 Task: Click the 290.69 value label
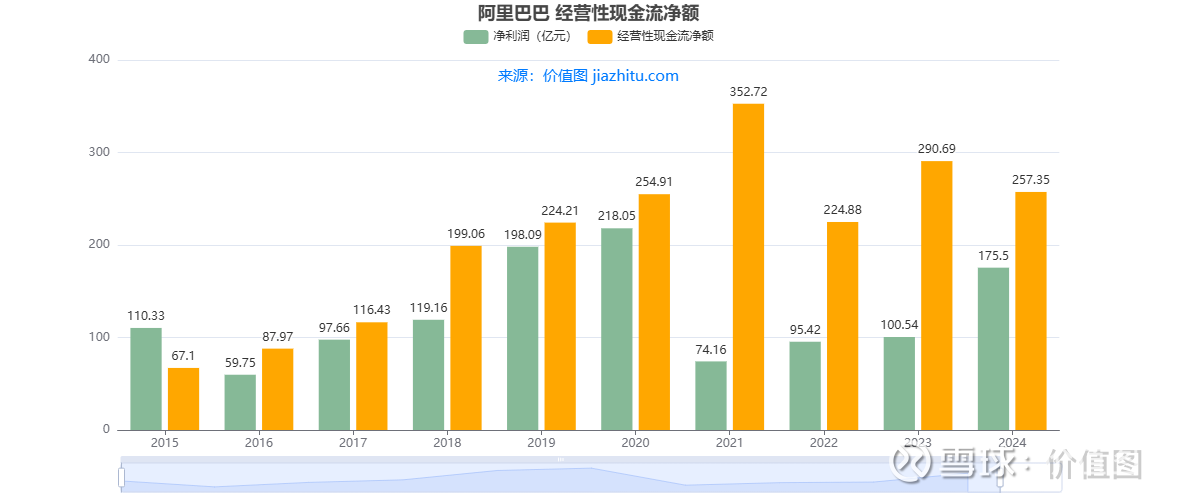(937, 149)
